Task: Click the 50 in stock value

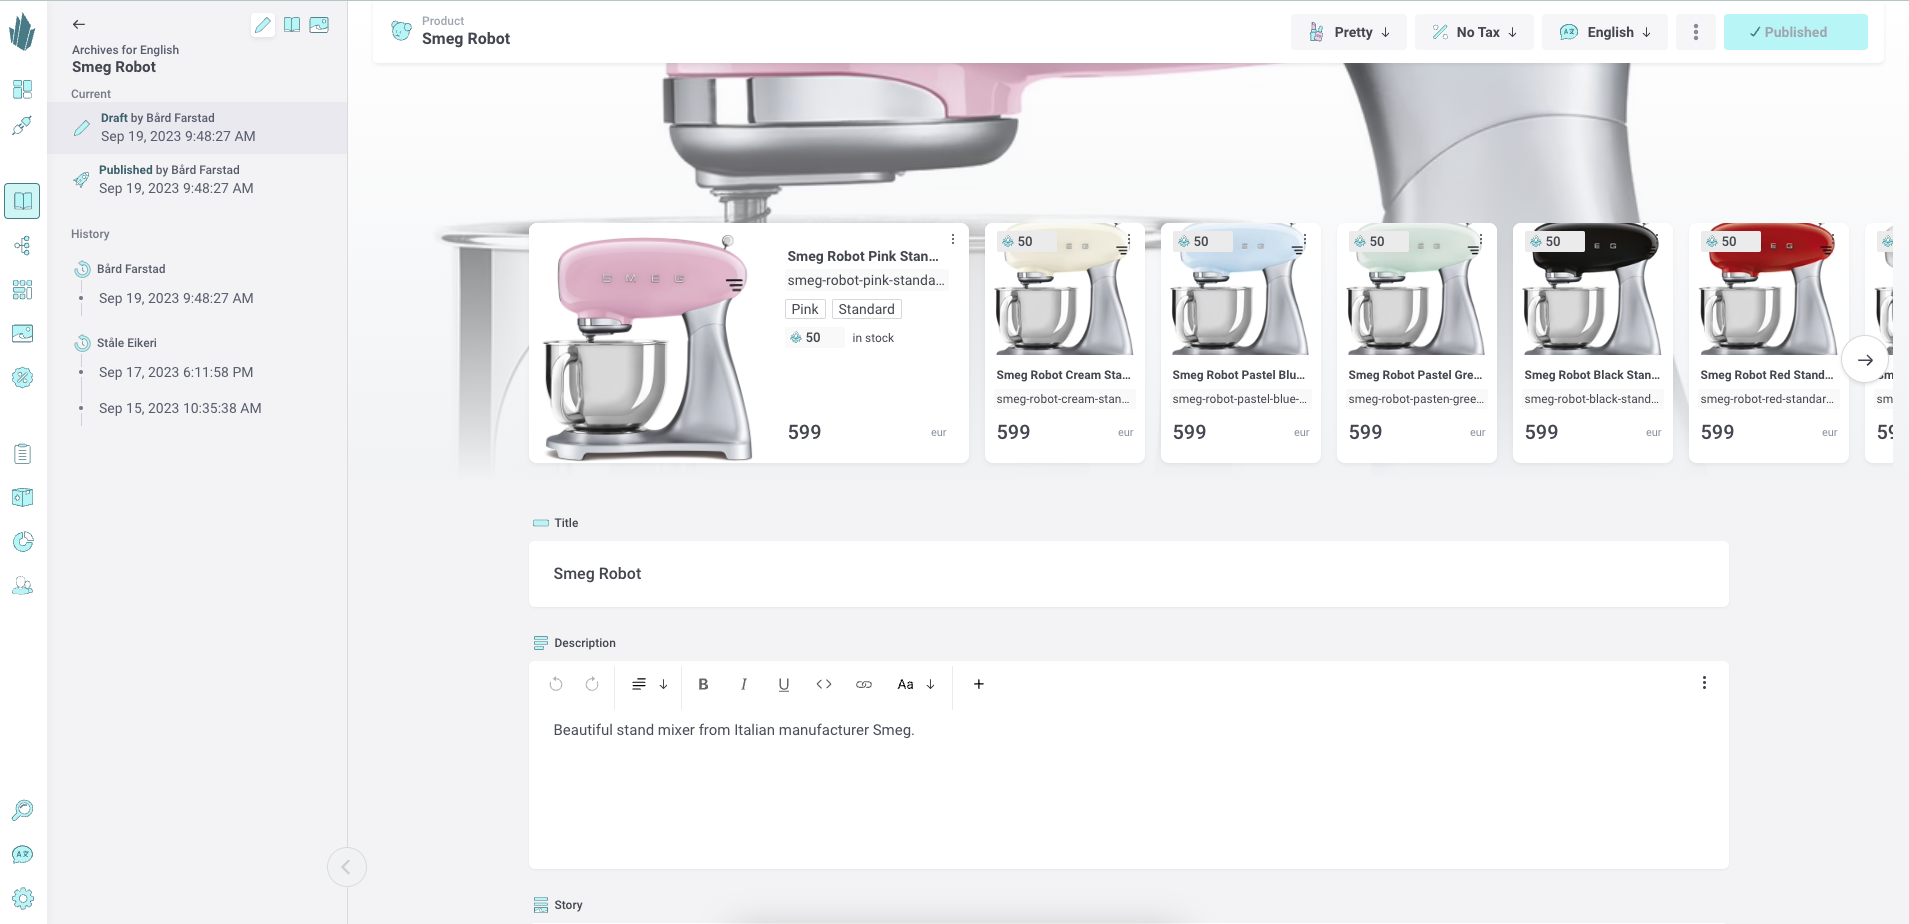Action: pyautogui.click(x=813, y=338)
